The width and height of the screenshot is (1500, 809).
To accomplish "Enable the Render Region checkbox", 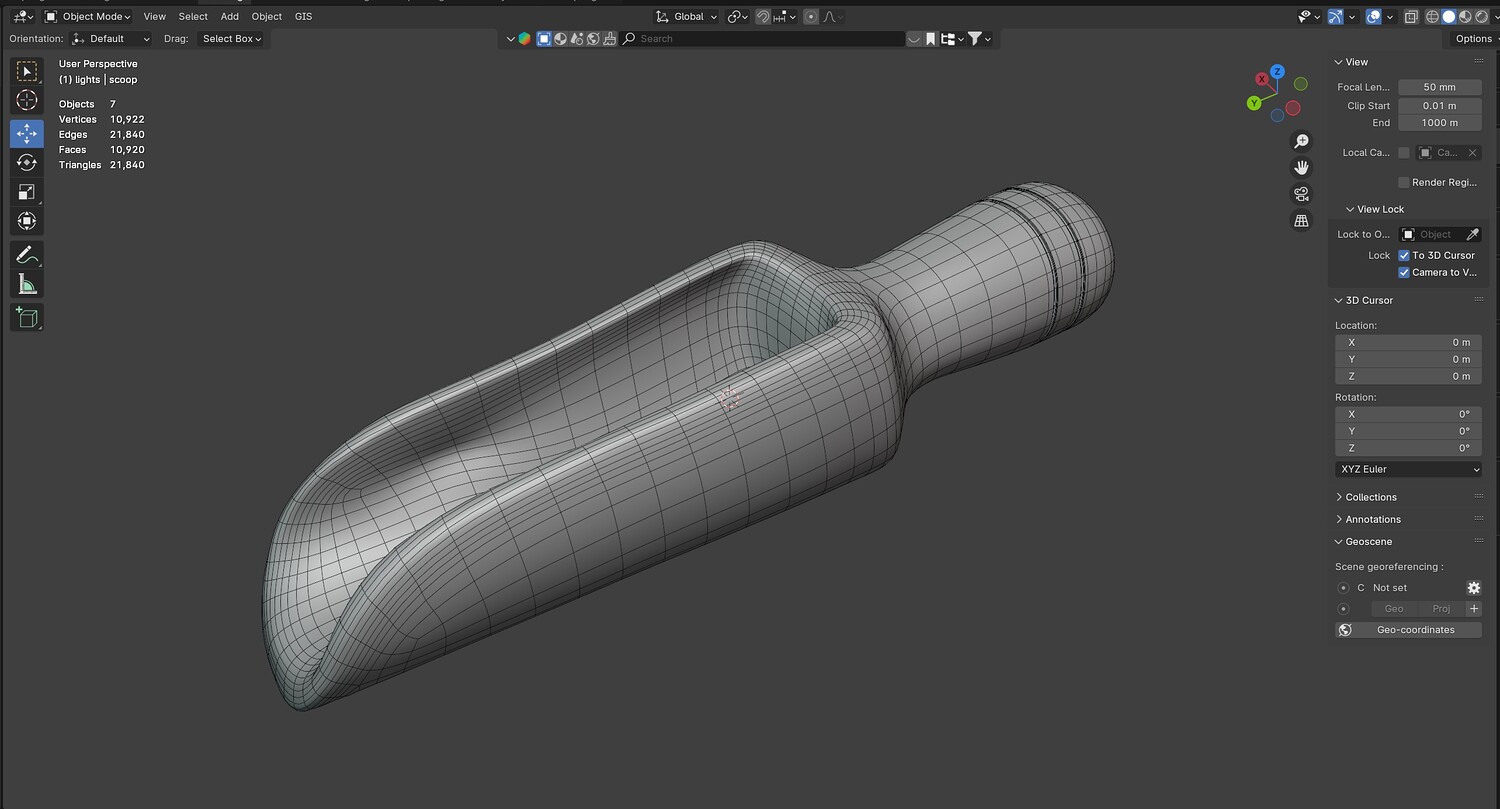I will 1404,182.
